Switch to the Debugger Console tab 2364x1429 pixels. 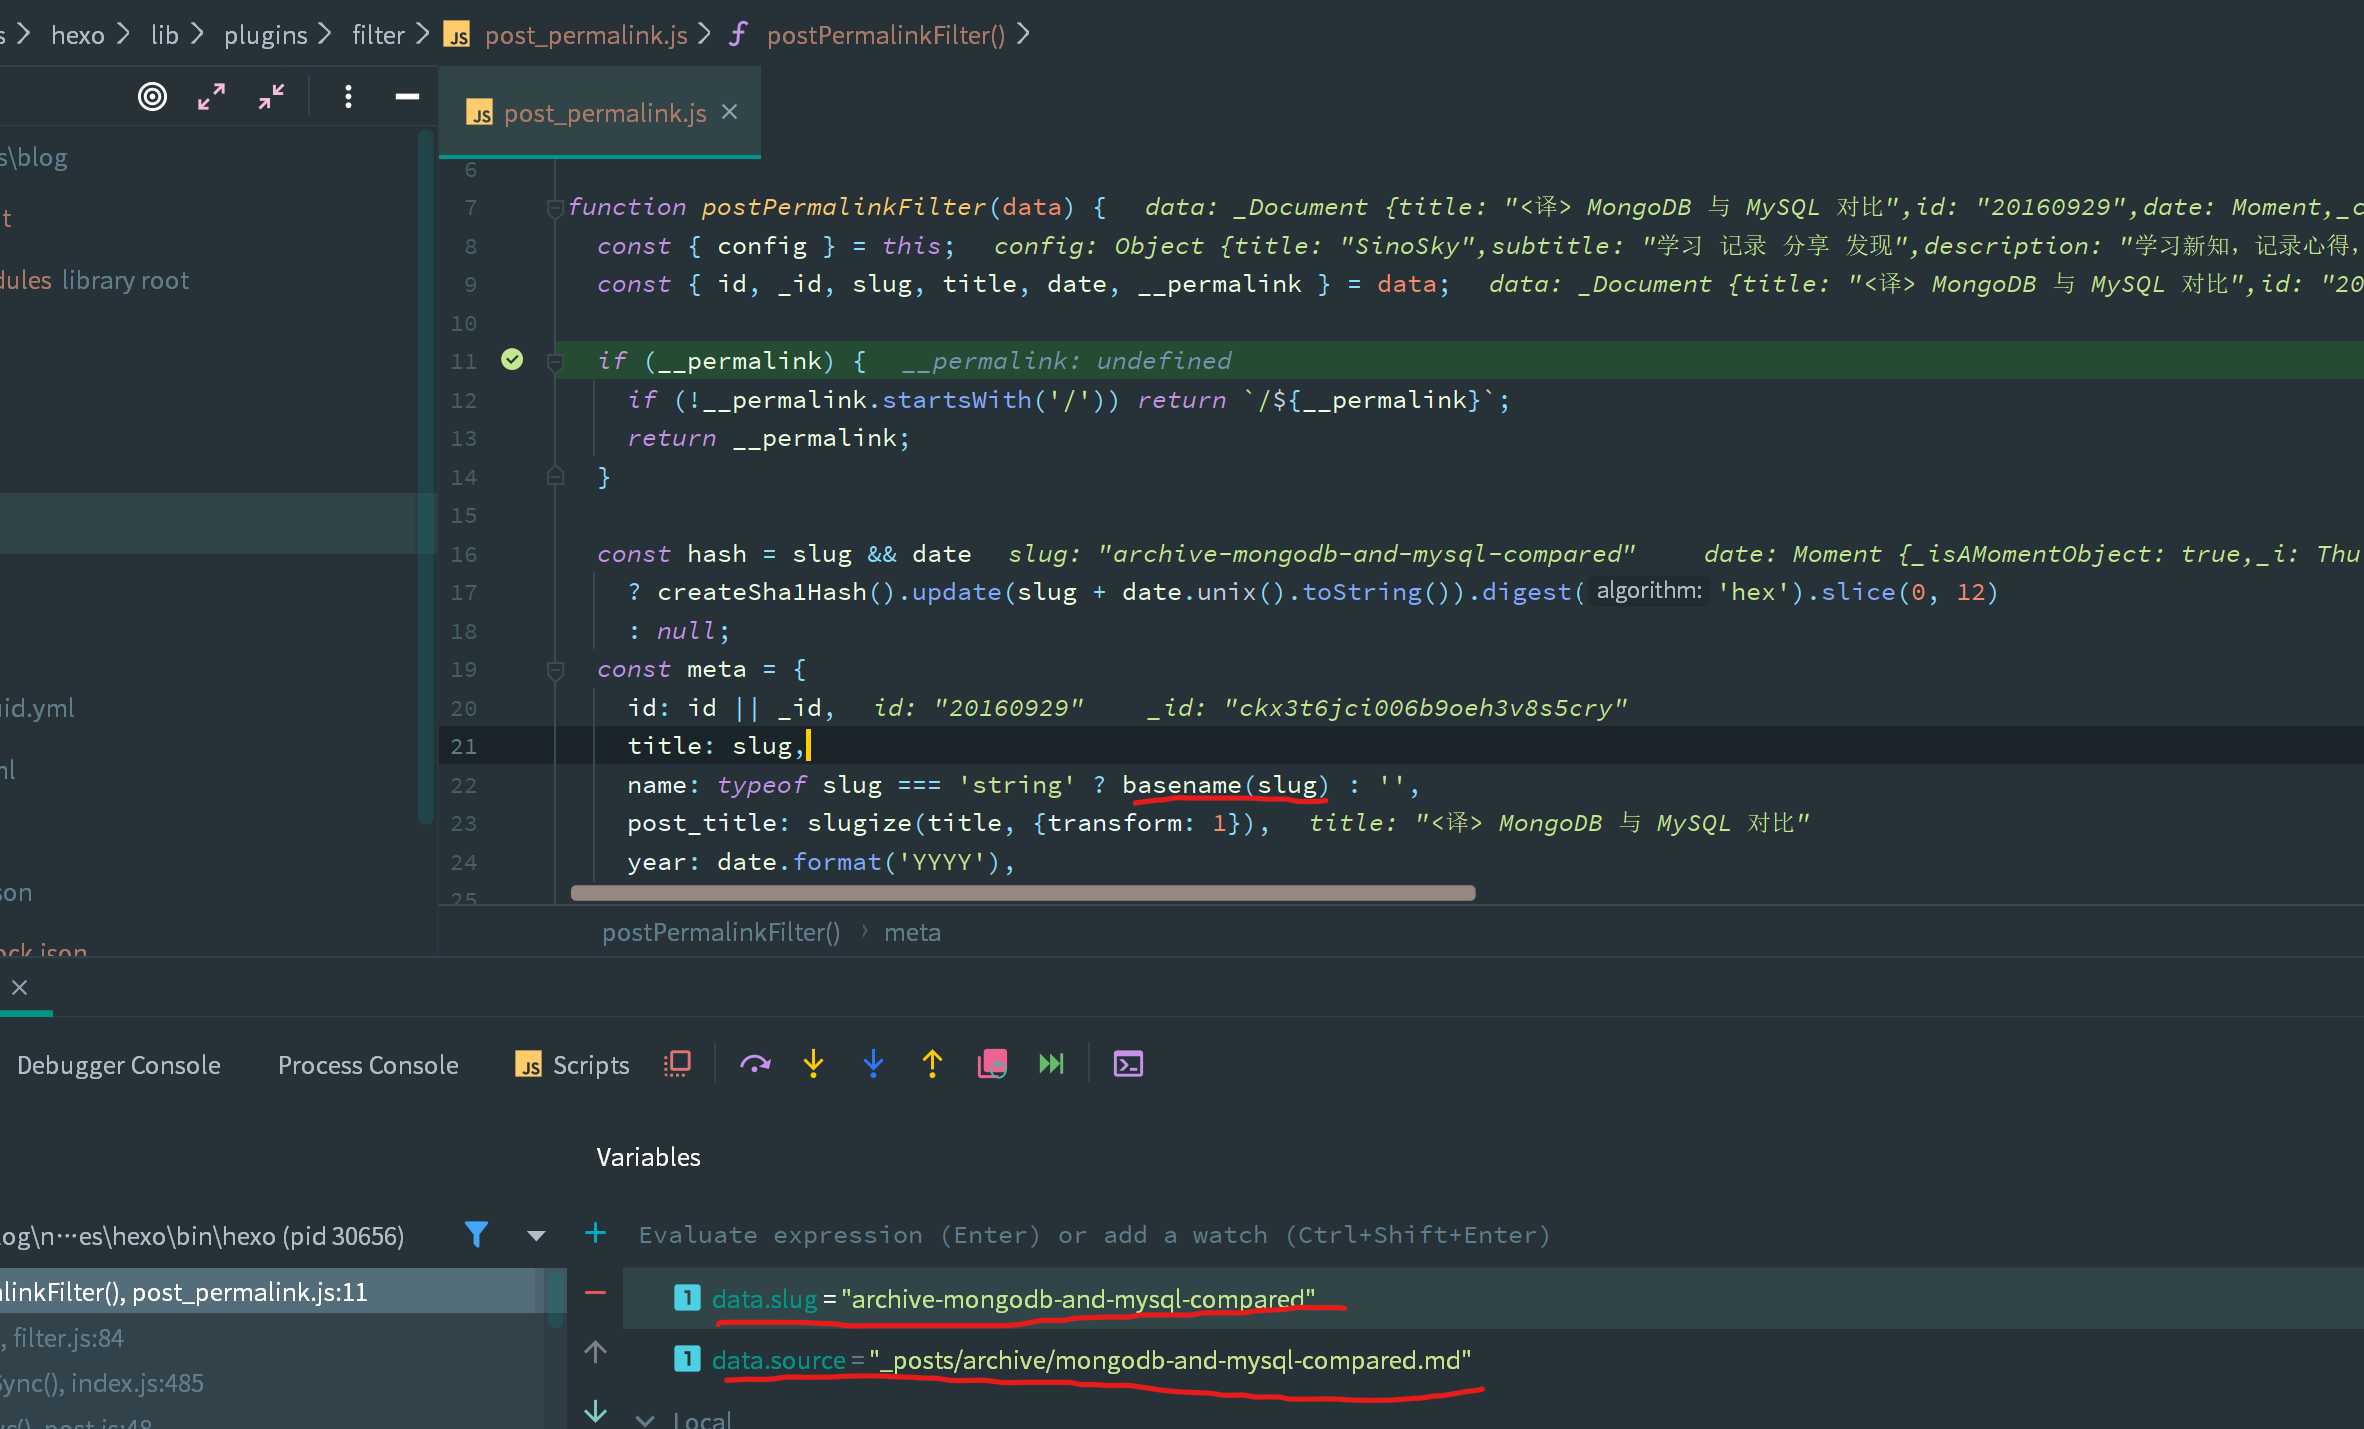[118, 1065]
